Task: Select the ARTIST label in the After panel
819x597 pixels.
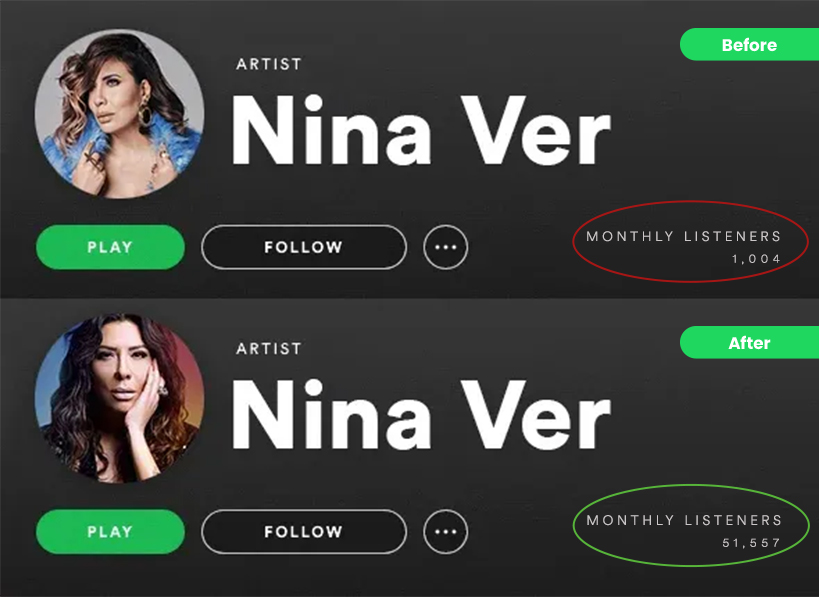Action: 269,348
